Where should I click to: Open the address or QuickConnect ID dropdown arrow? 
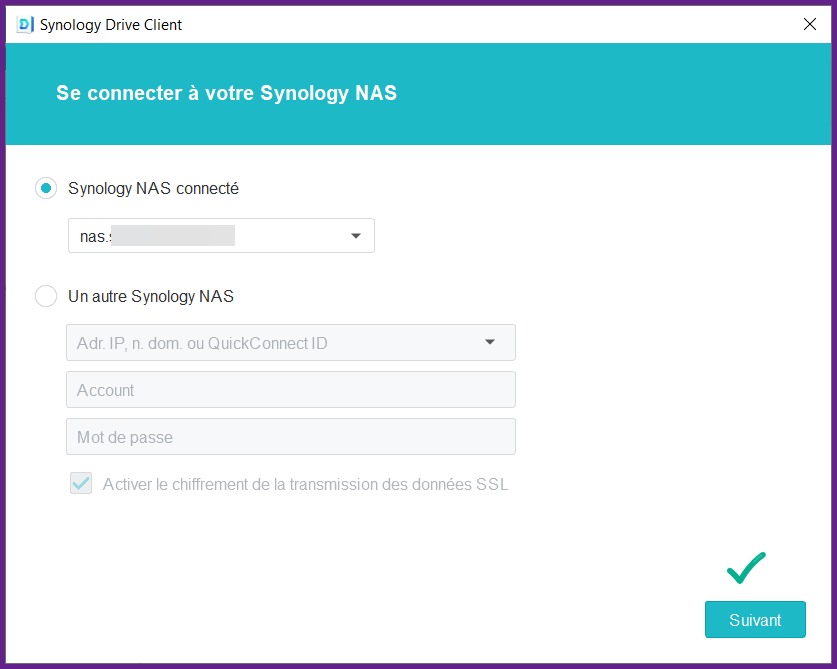(490, 342)
